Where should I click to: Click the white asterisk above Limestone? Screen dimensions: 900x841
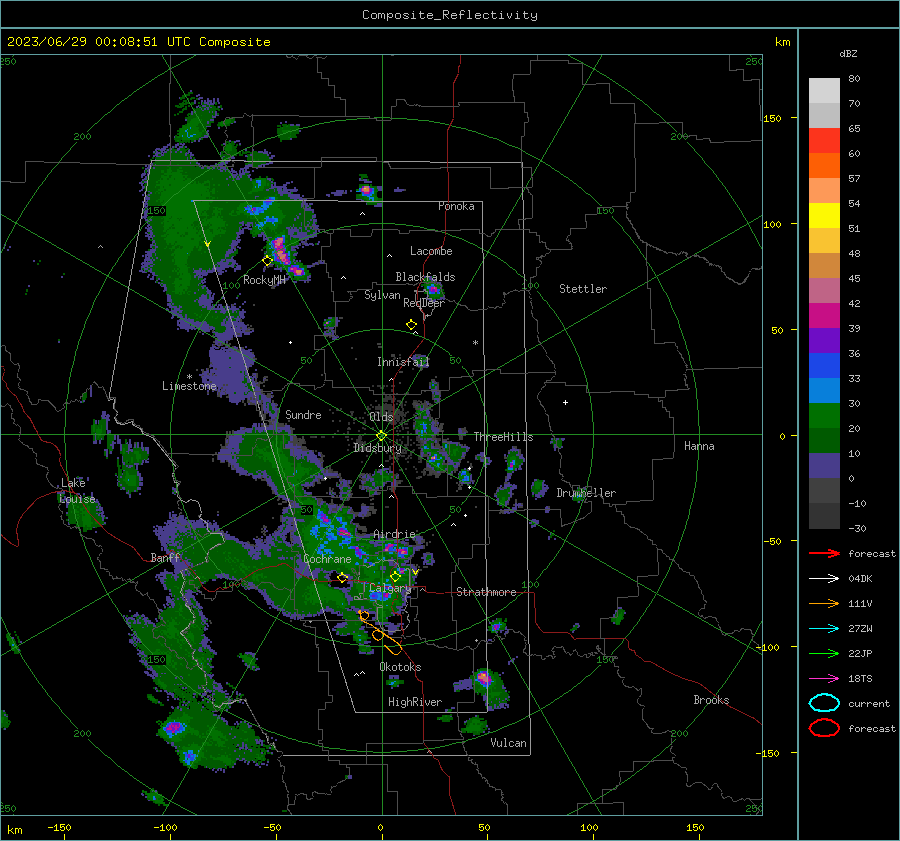coord(189,377)
